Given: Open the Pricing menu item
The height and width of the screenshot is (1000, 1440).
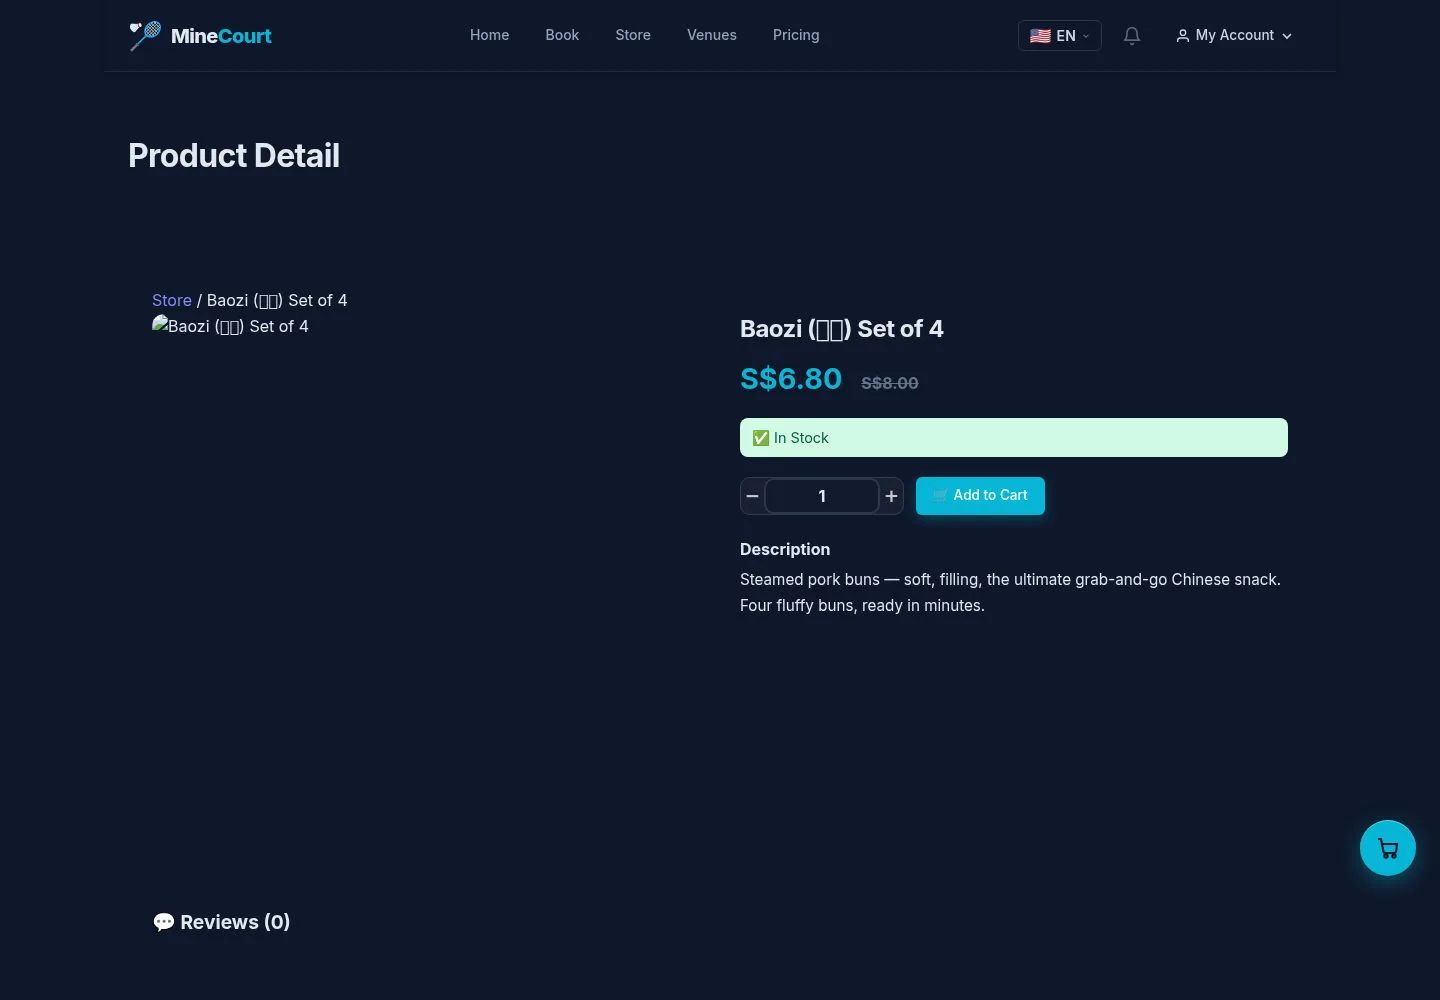Looking at the screenshot, I should 796,35.
